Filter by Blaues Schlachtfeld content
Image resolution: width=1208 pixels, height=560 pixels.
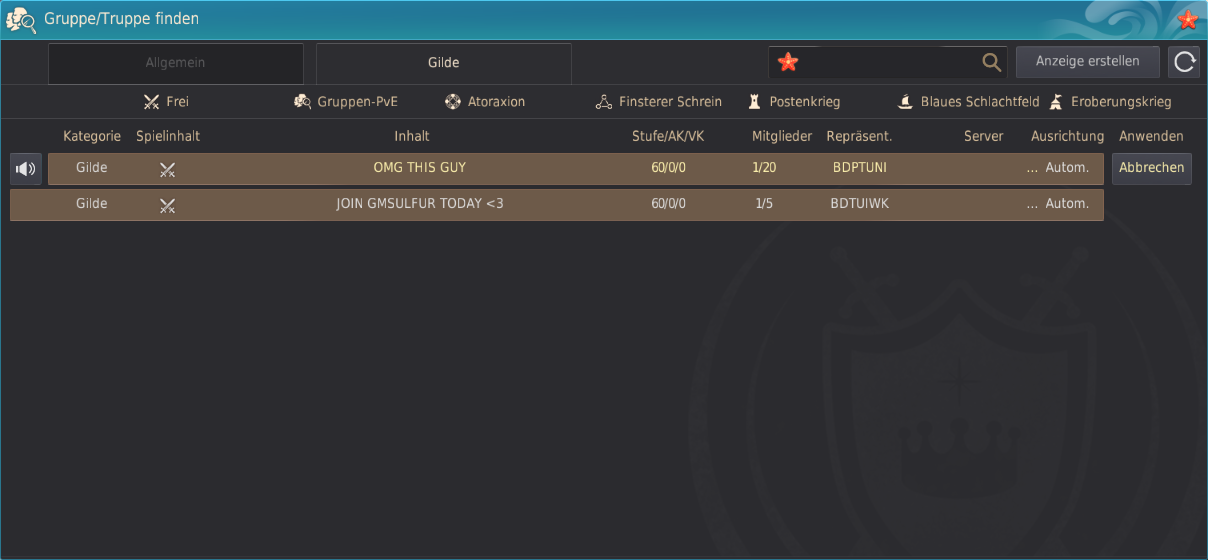968,102
